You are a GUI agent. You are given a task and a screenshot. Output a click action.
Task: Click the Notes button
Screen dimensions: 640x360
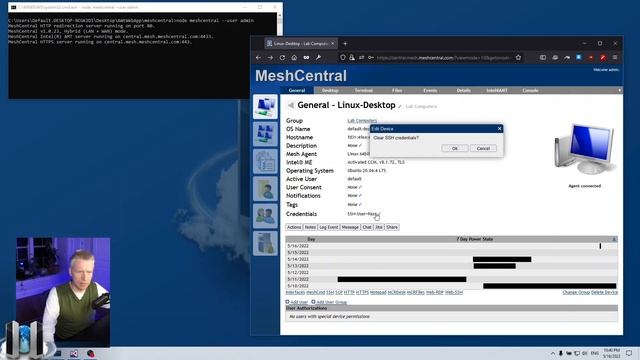tap(310, 227)
